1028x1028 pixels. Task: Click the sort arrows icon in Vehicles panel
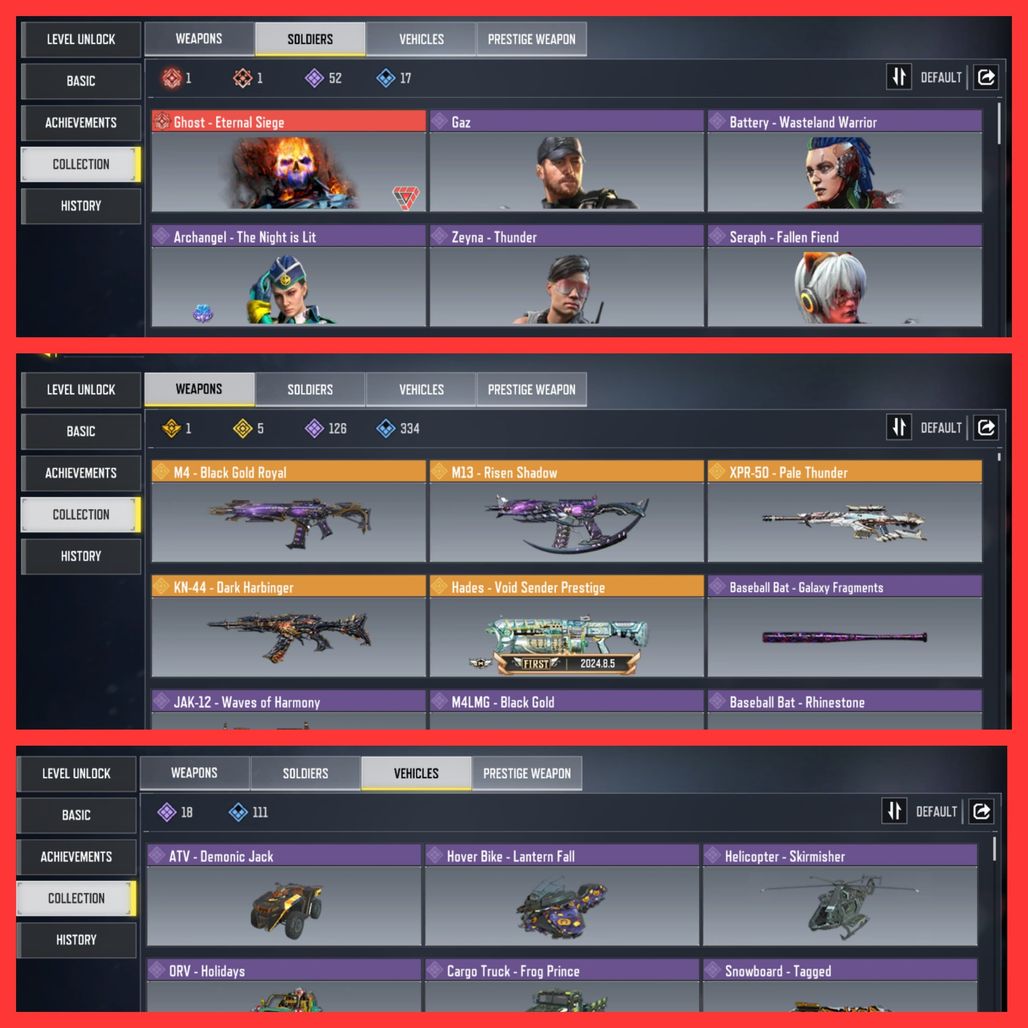click(894, 812)
